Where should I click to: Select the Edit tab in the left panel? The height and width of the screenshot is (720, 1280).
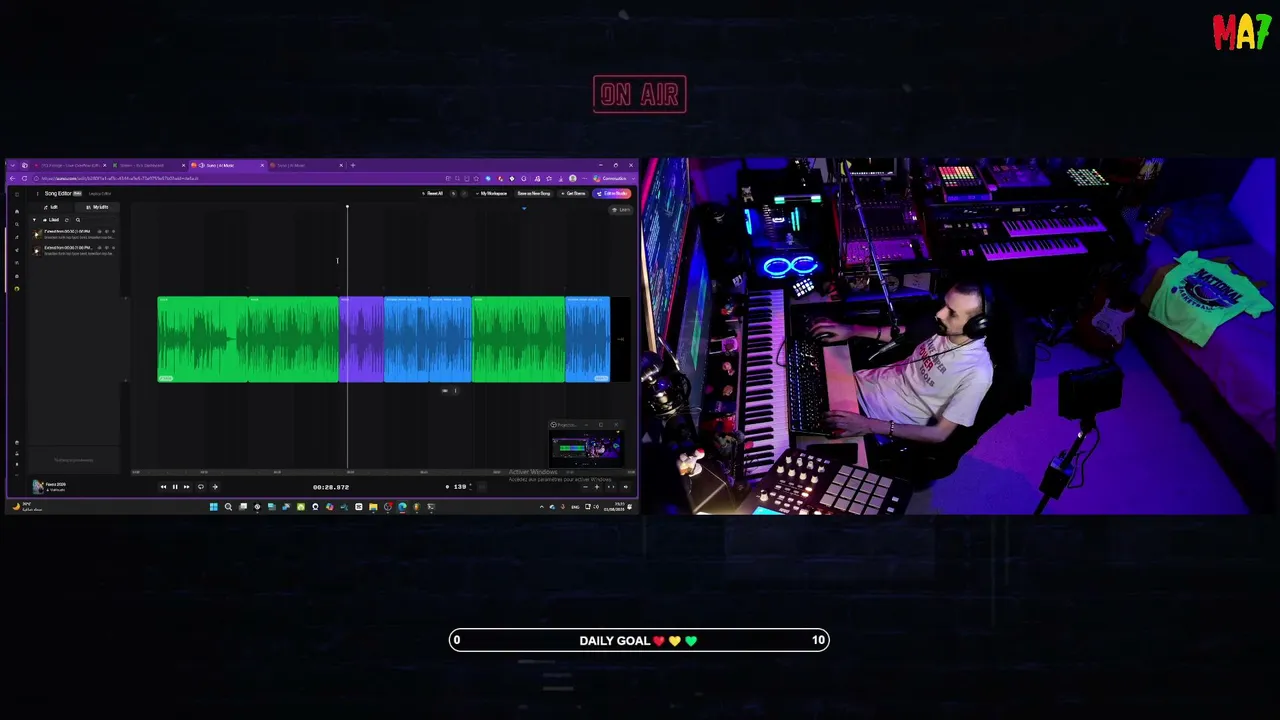coord(52,207)
